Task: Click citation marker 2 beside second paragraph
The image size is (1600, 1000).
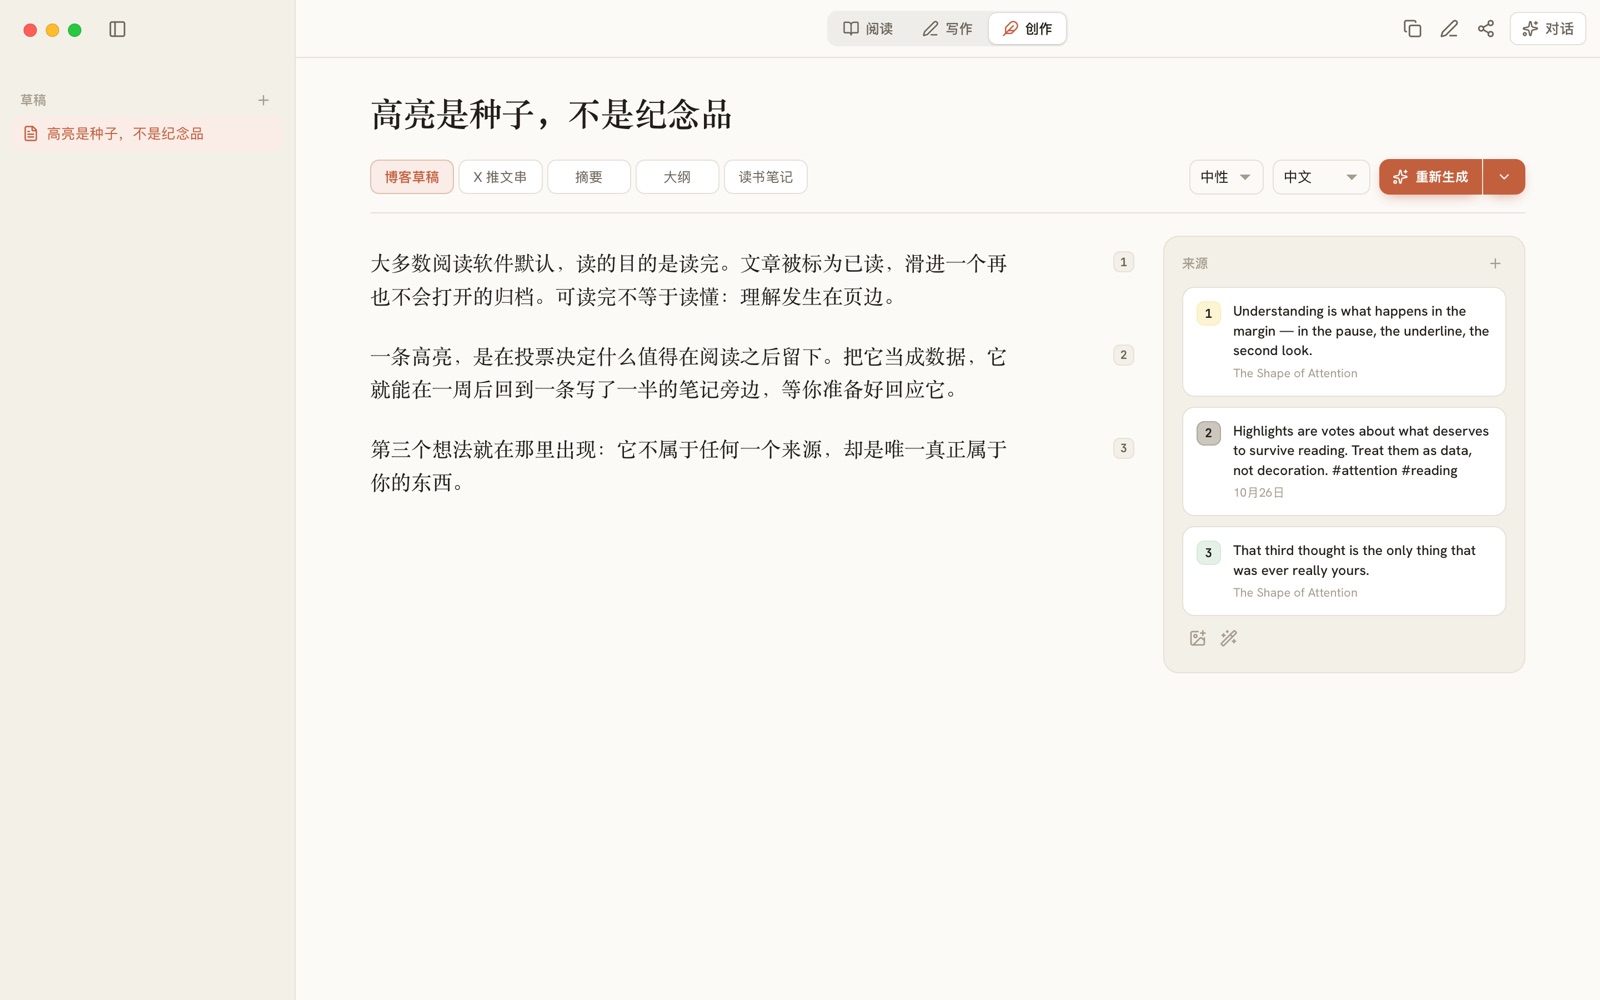Action: coord(1123,355)
